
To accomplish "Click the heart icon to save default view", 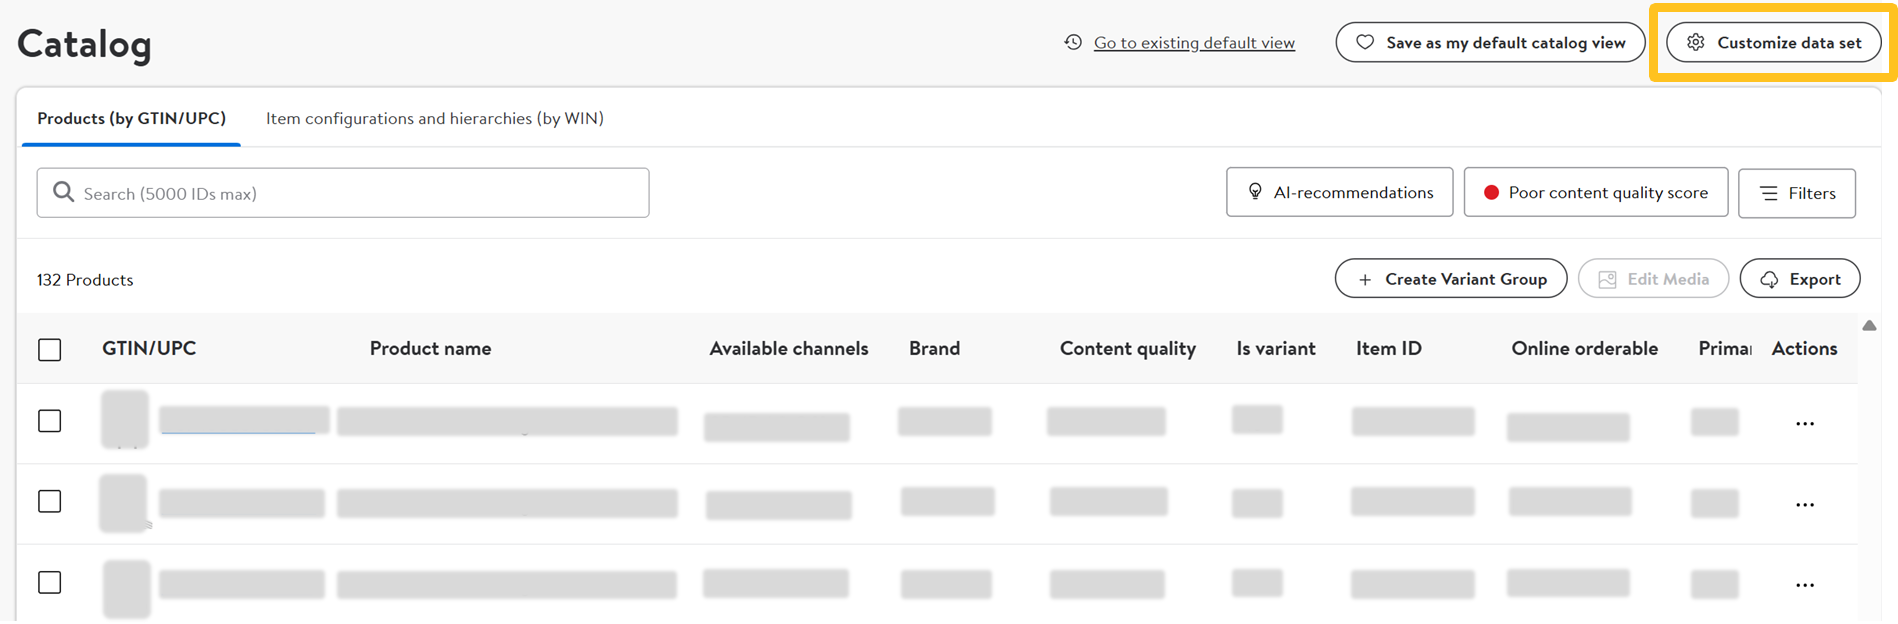I will pos(1364,42).
